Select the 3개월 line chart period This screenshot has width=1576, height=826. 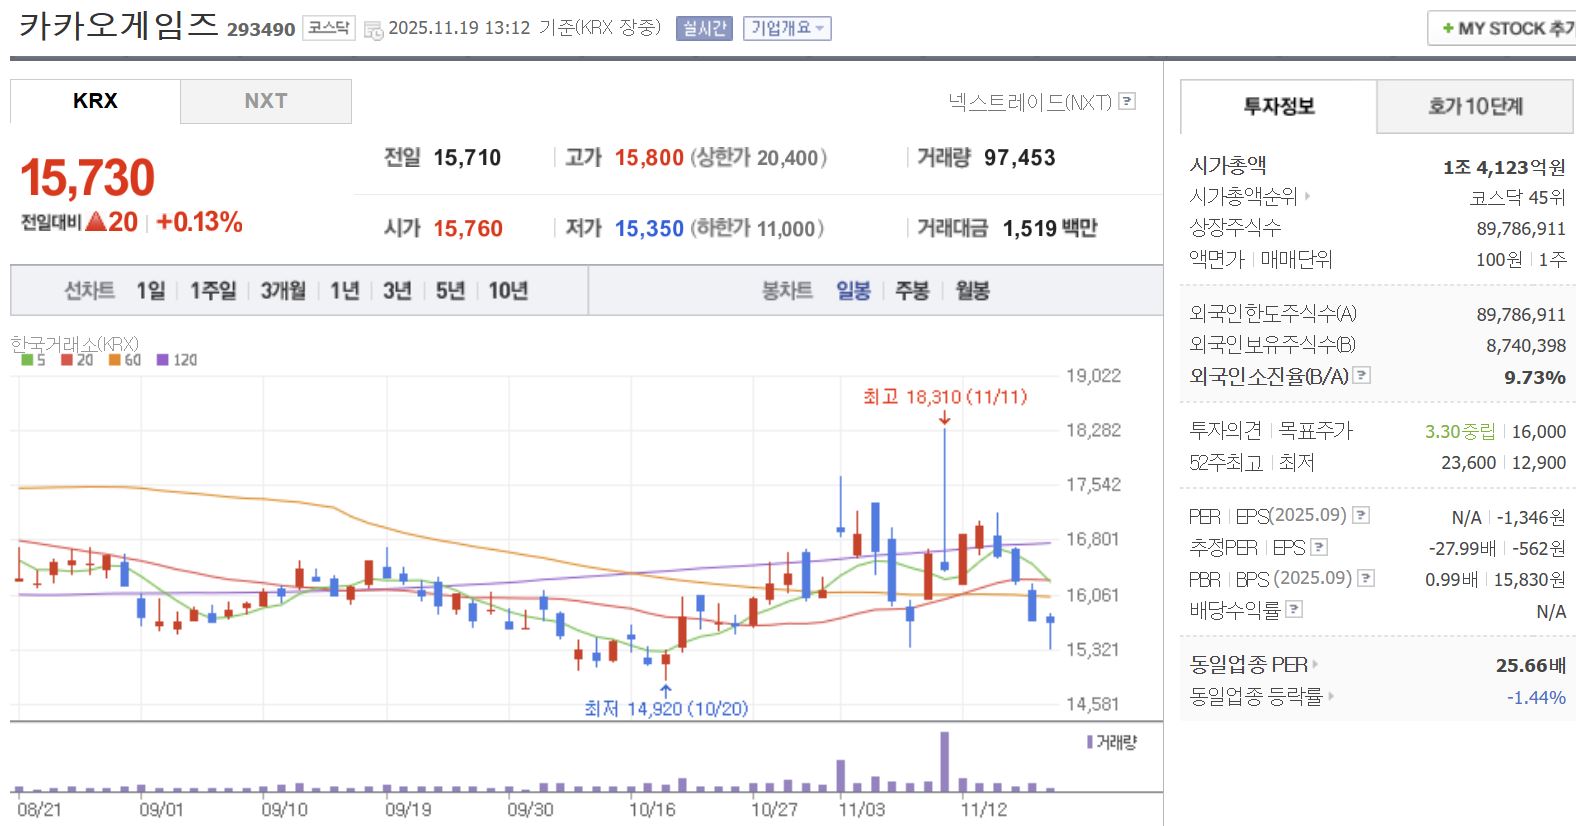(x=283, y=290)
